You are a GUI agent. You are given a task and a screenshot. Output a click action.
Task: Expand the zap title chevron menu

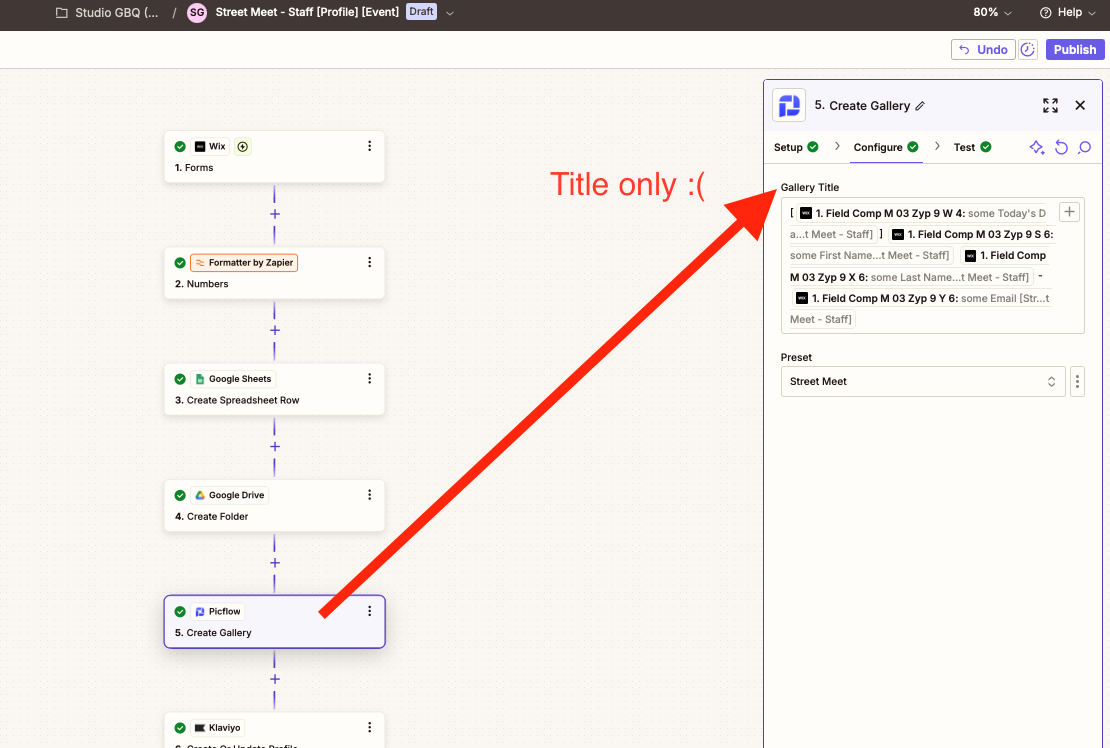[x=450, y=13]
